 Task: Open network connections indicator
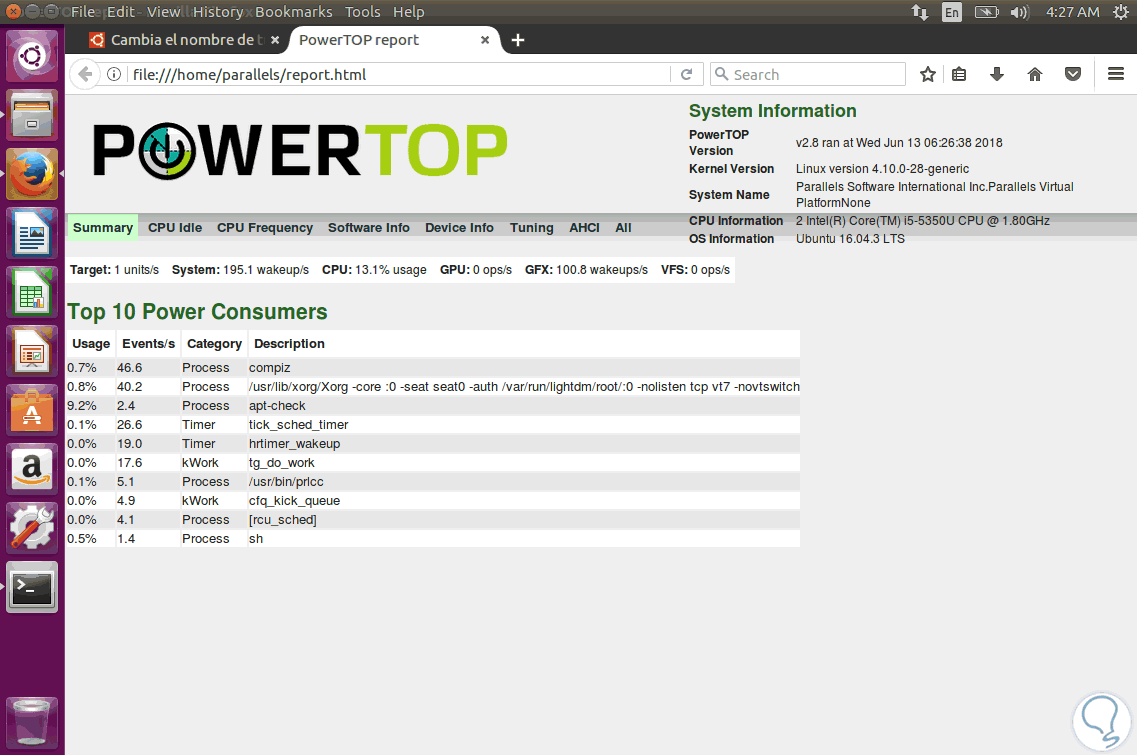[919, 12]
